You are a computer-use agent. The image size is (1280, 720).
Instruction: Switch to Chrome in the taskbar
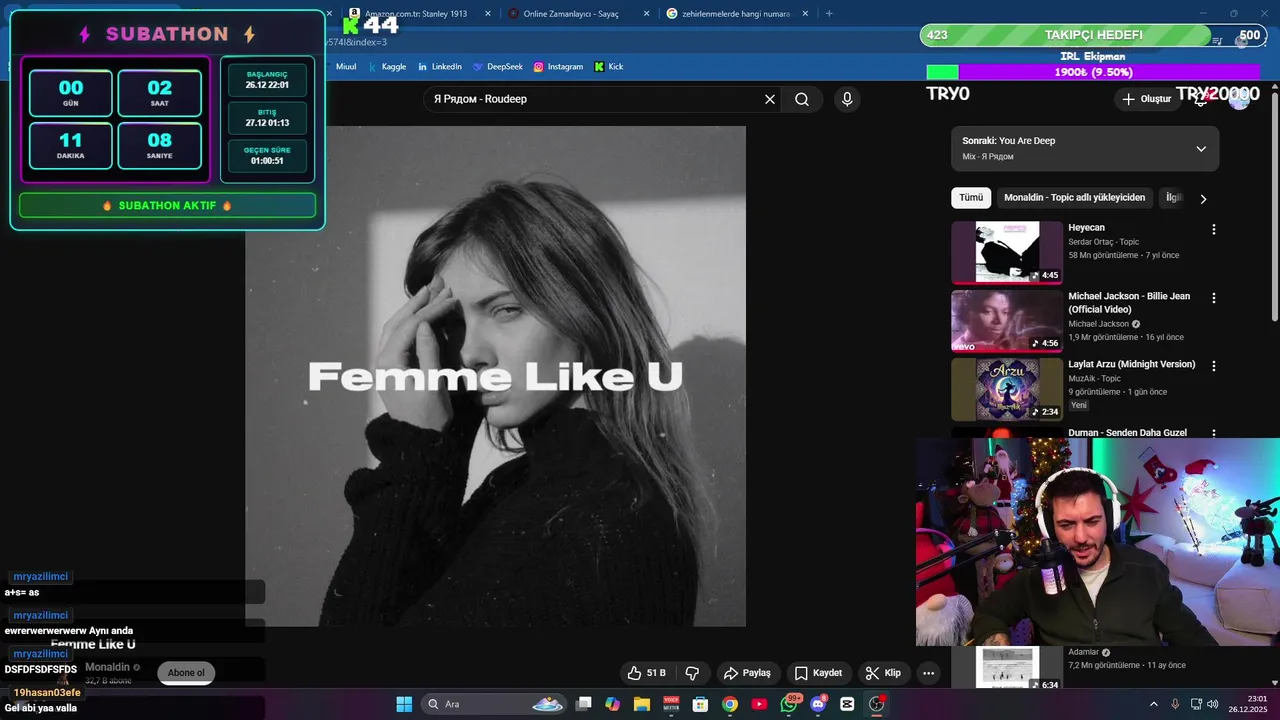730,704
